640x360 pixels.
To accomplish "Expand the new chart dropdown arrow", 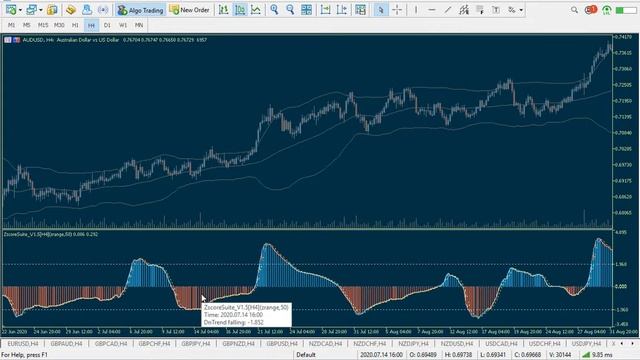I will tap(20, 10).
